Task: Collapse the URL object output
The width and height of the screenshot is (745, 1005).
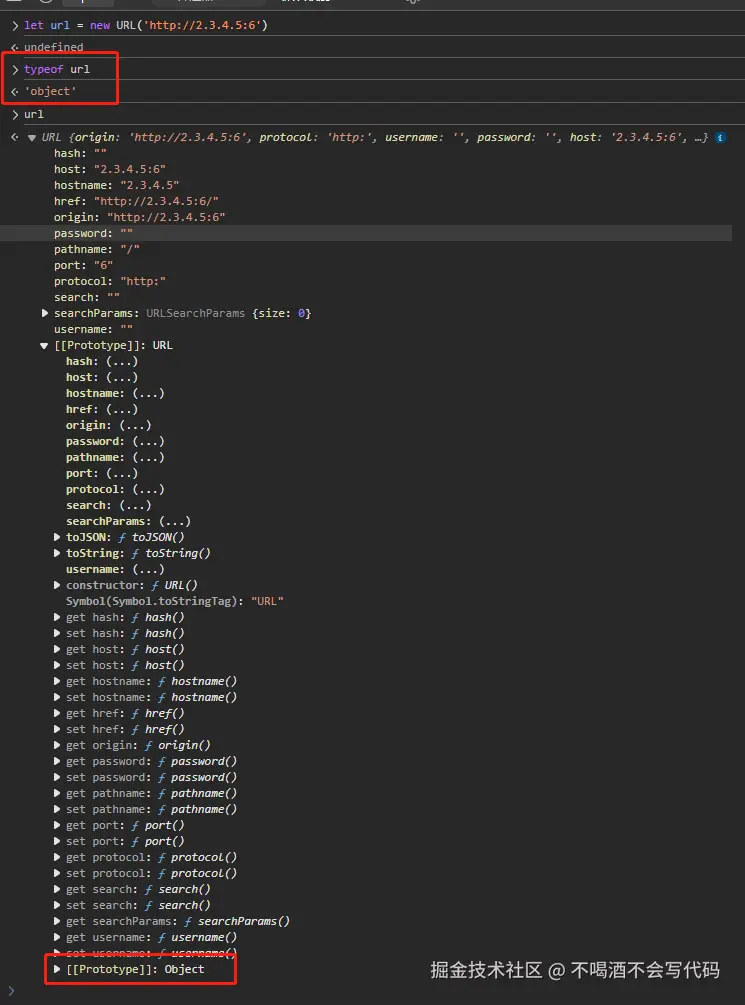Action: point(31,138)
